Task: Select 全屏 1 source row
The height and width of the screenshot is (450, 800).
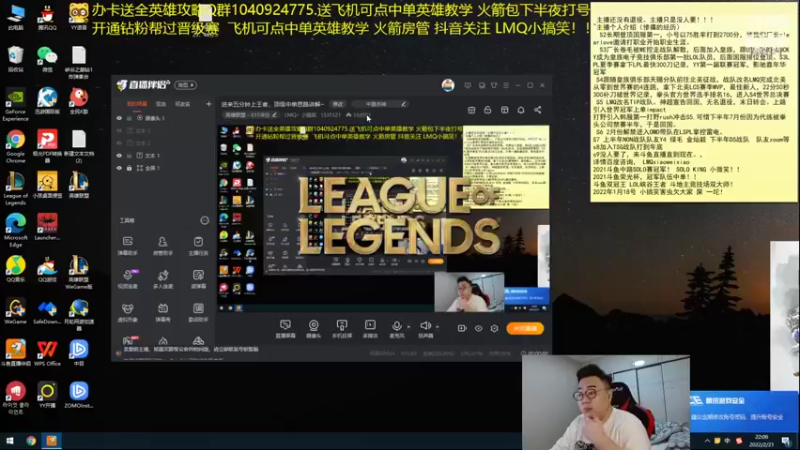Action: pos(163,168)
